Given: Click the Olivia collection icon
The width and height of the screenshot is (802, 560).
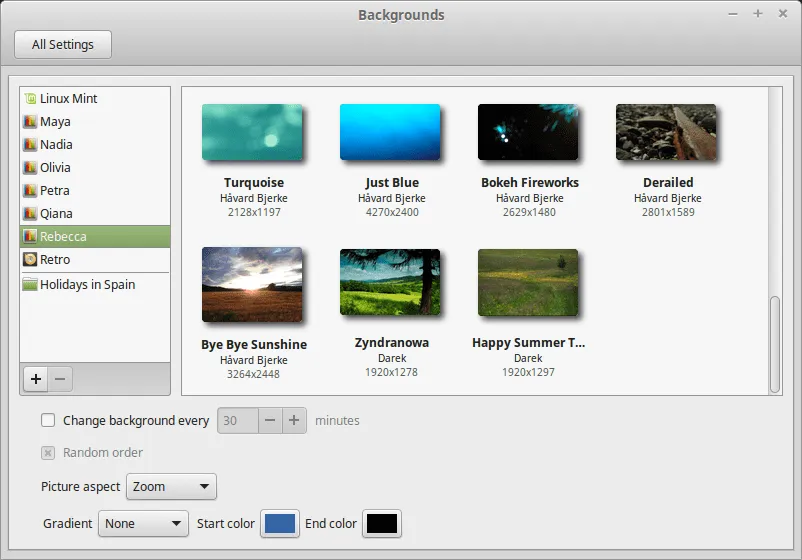Looking at the screenshot, I should [x=30, y=168].
